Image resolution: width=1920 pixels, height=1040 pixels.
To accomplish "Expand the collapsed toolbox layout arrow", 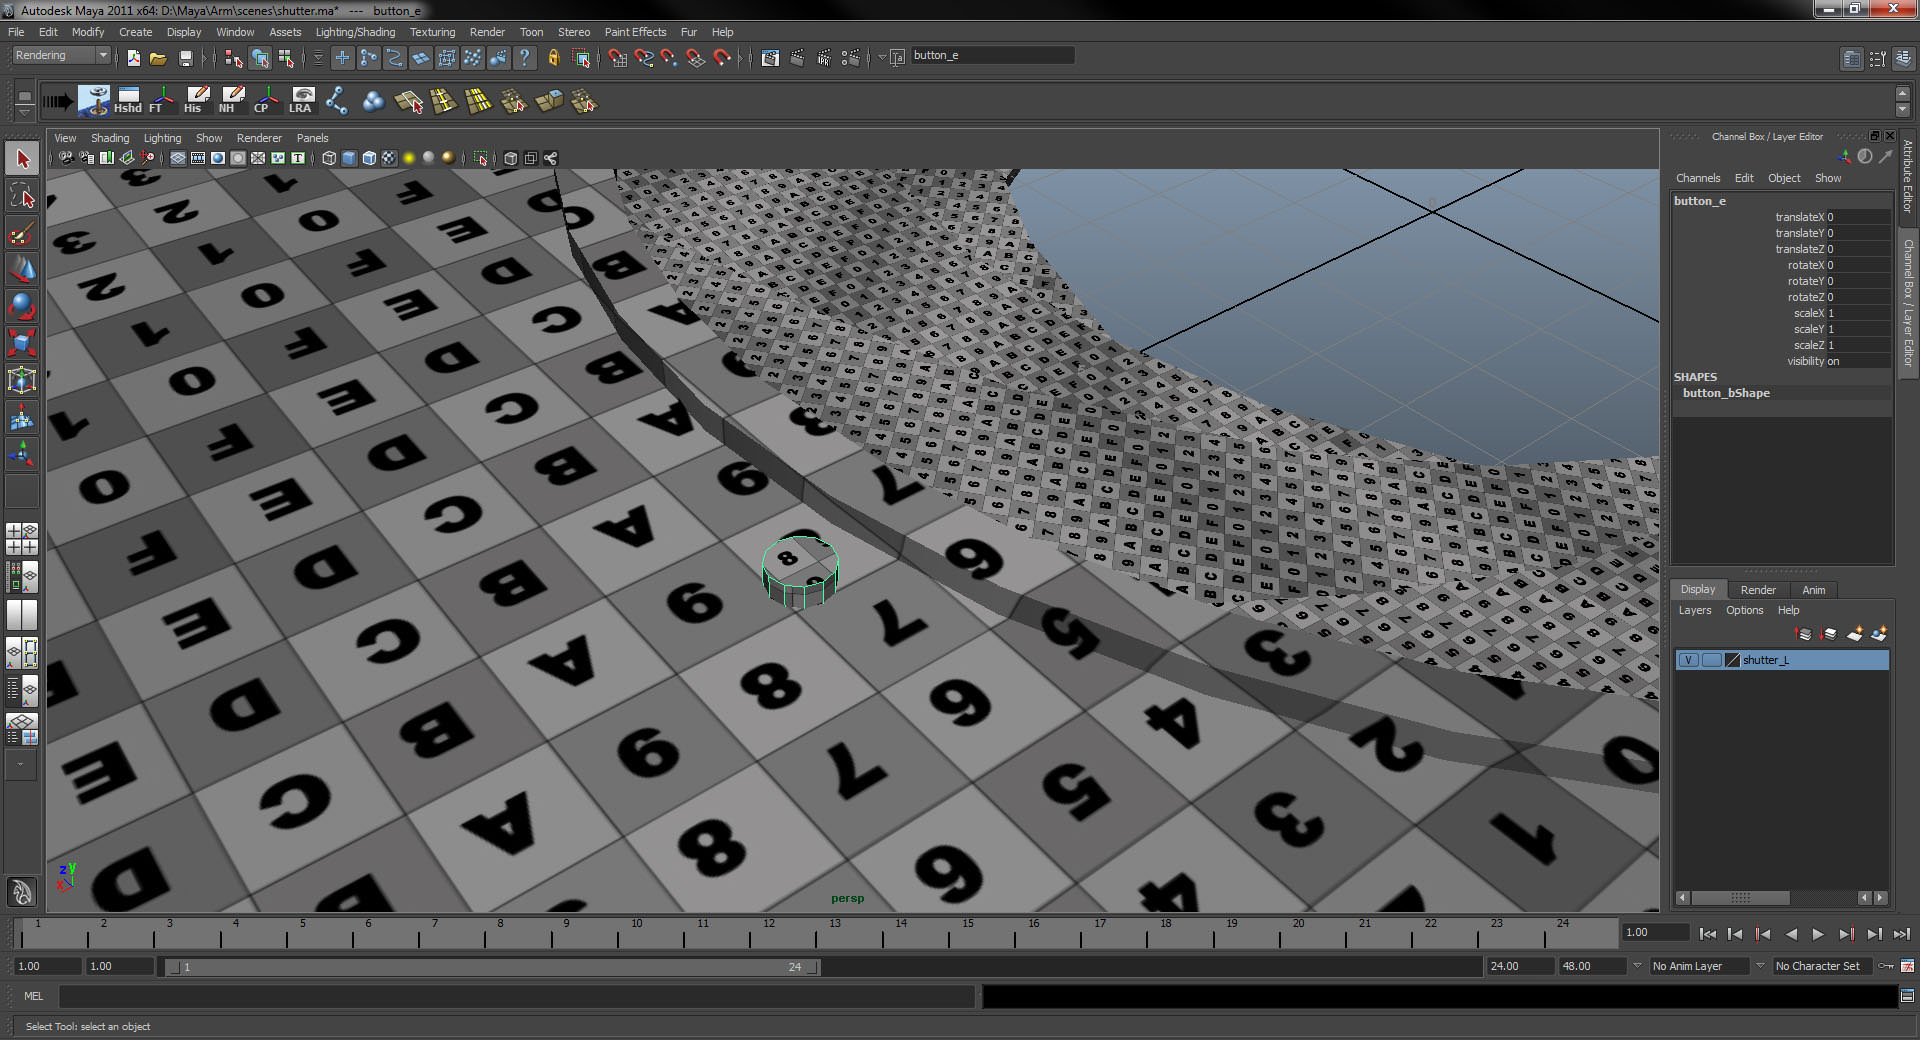I will [21, 765].
